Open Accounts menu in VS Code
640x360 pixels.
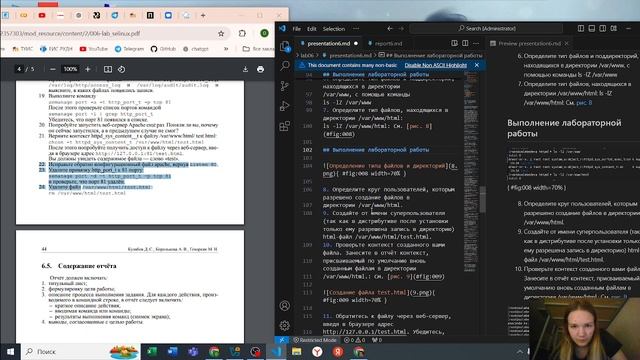[285, 306]
